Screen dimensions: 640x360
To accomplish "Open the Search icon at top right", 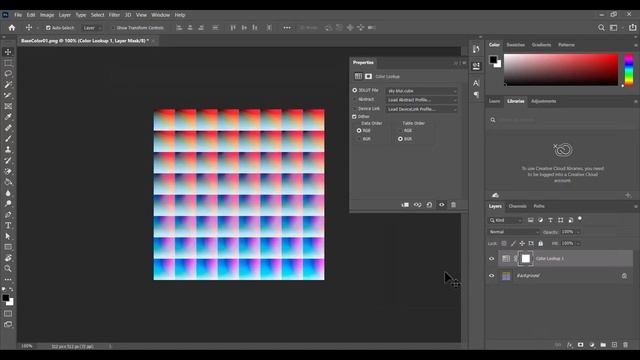I will (601, 28).
